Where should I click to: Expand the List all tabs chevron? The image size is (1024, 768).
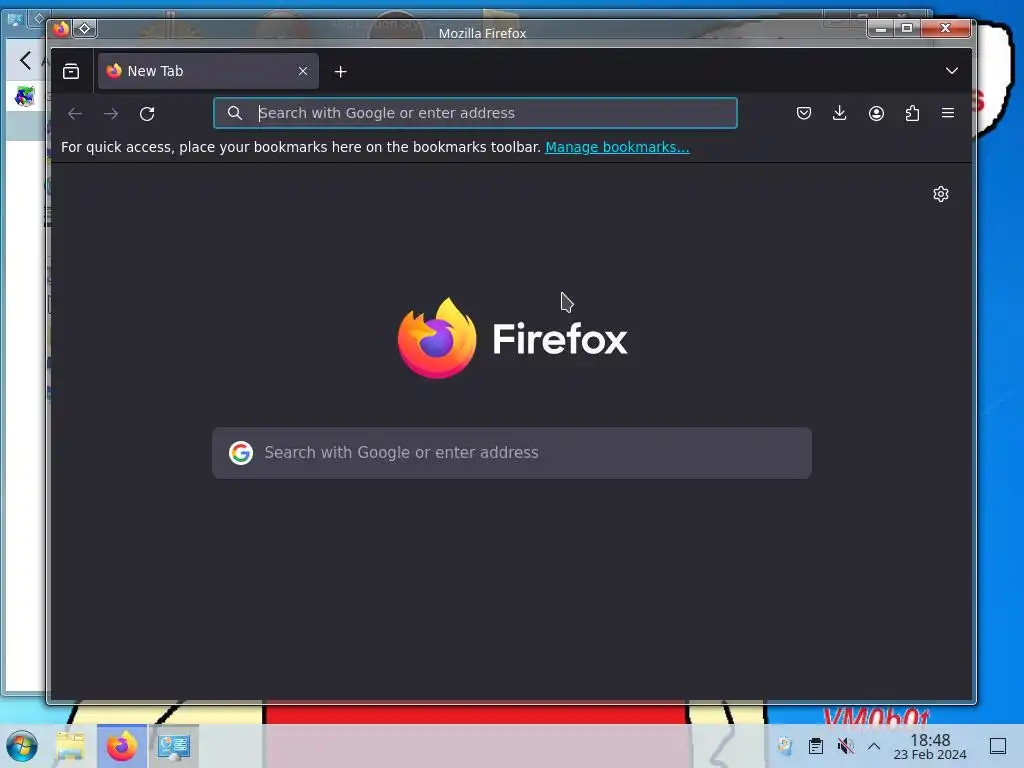point(952,71)
